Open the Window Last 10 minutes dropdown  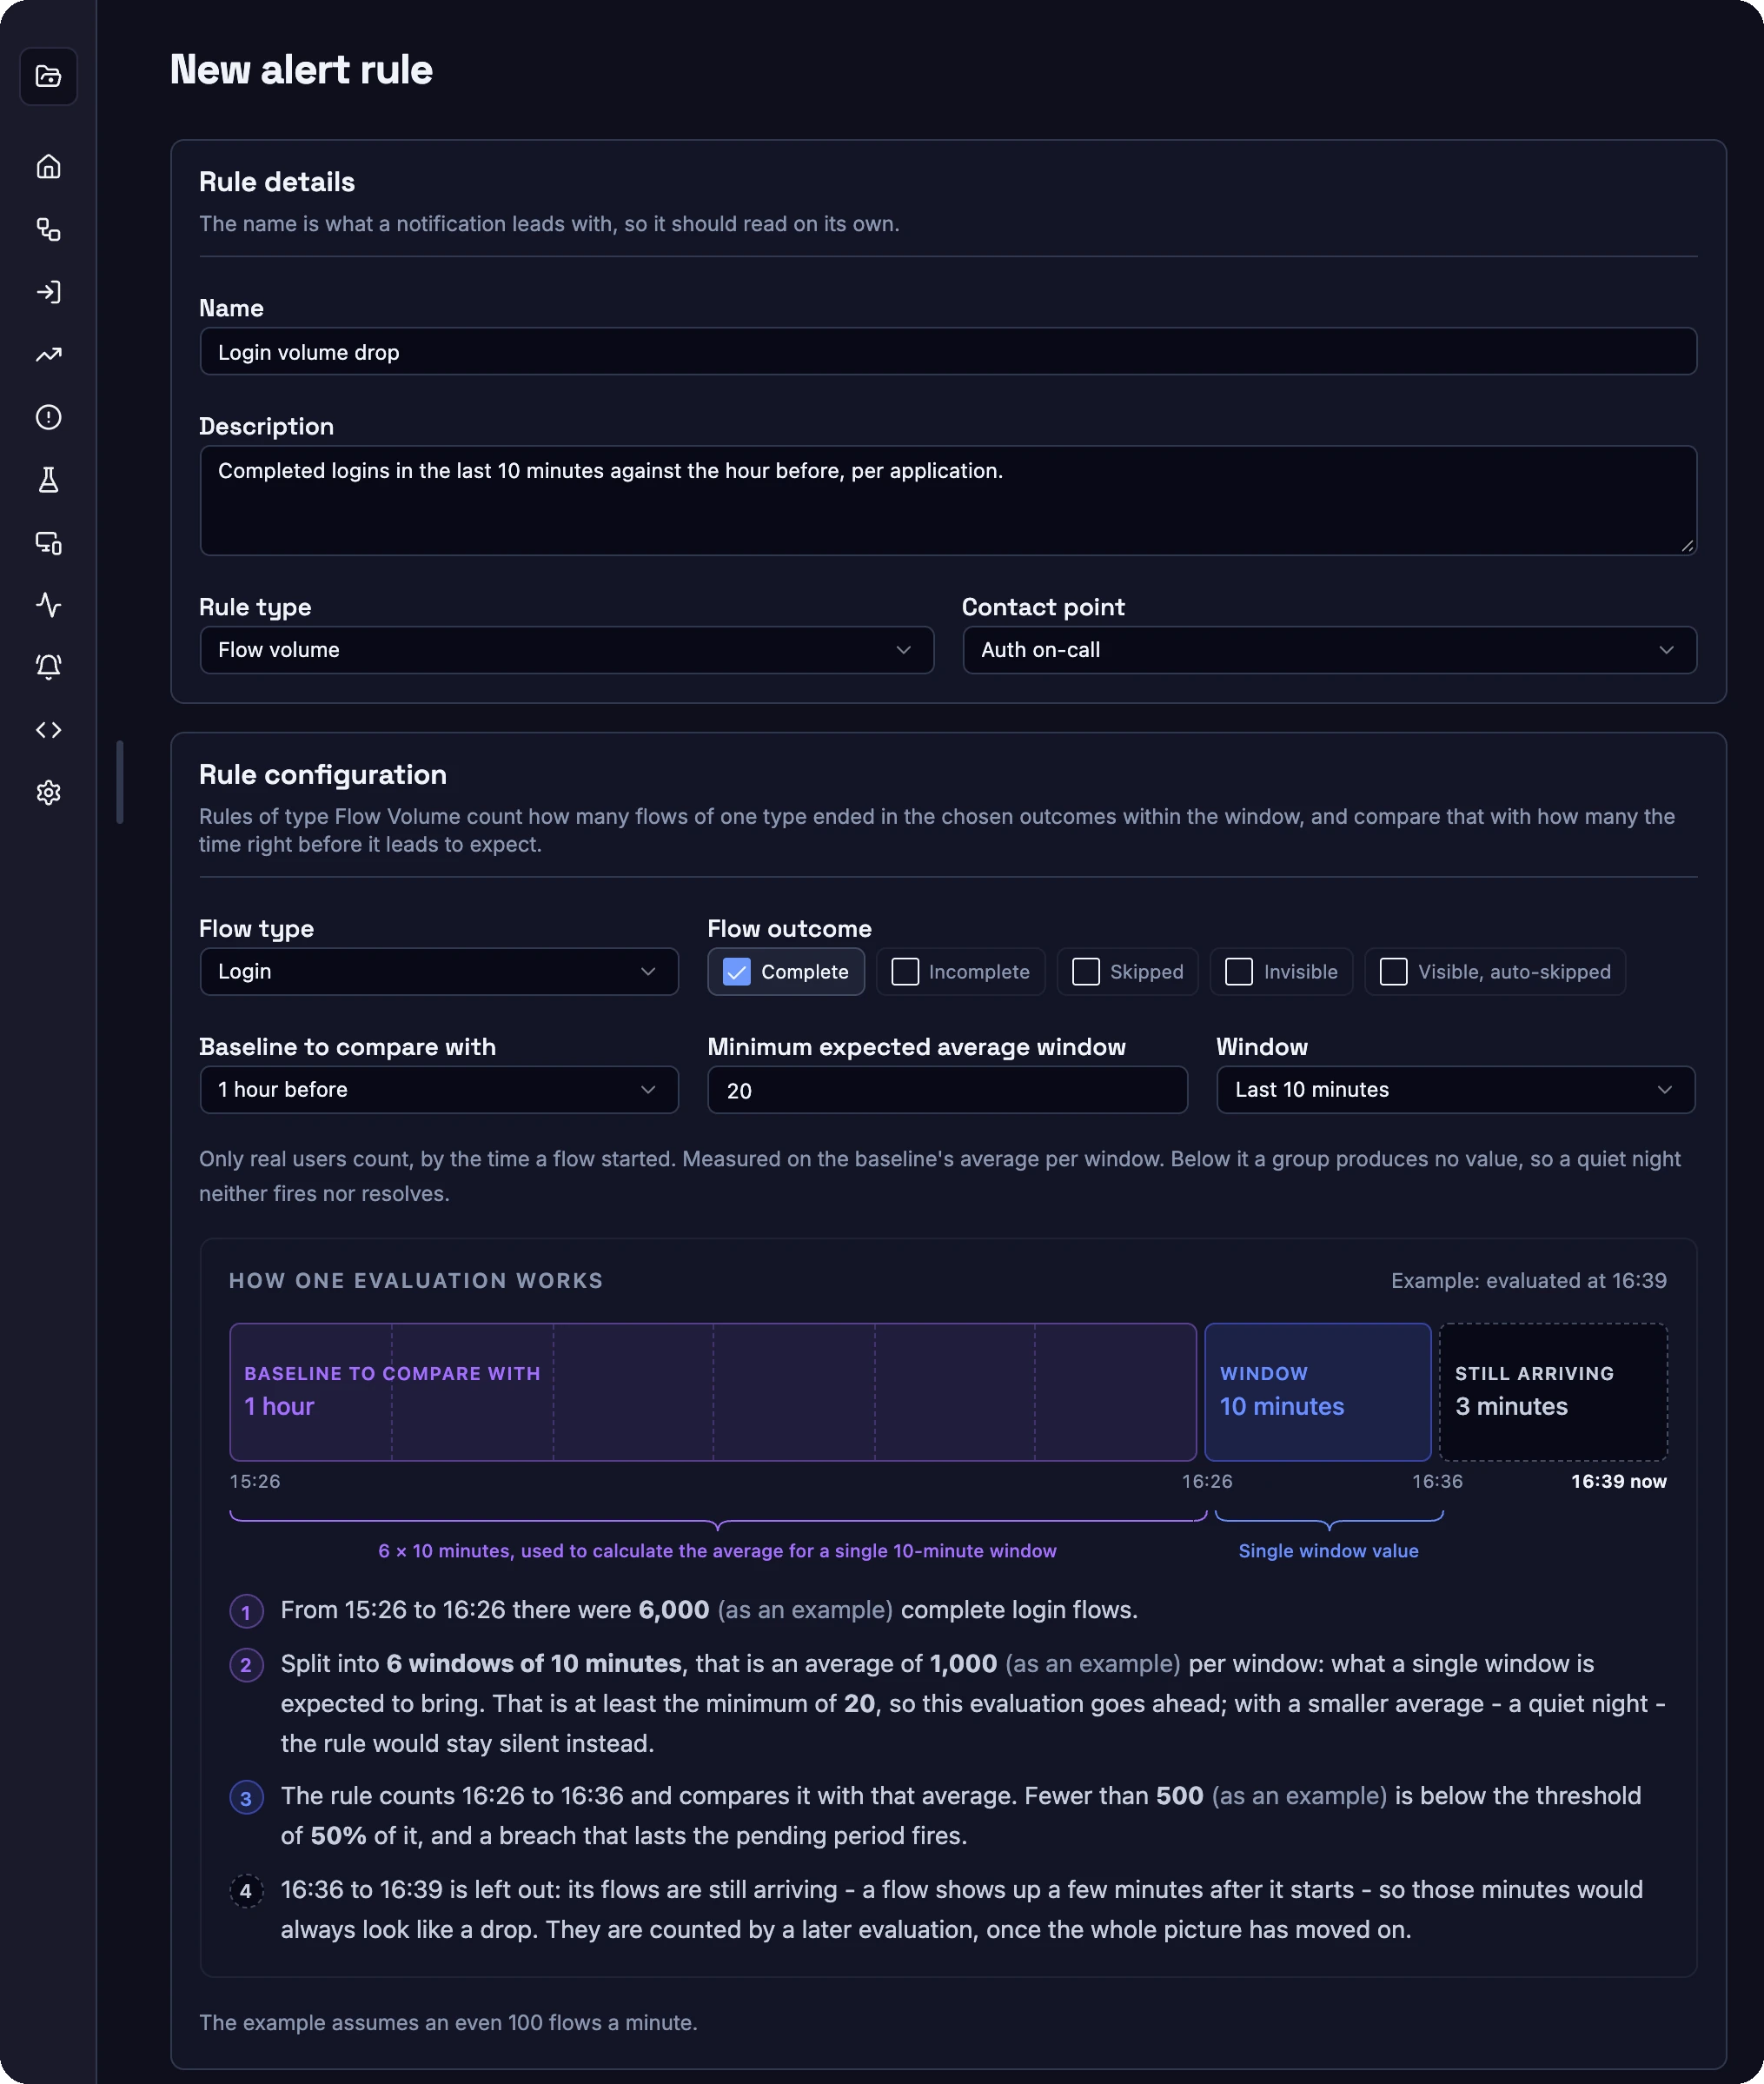point(1456,1090)
